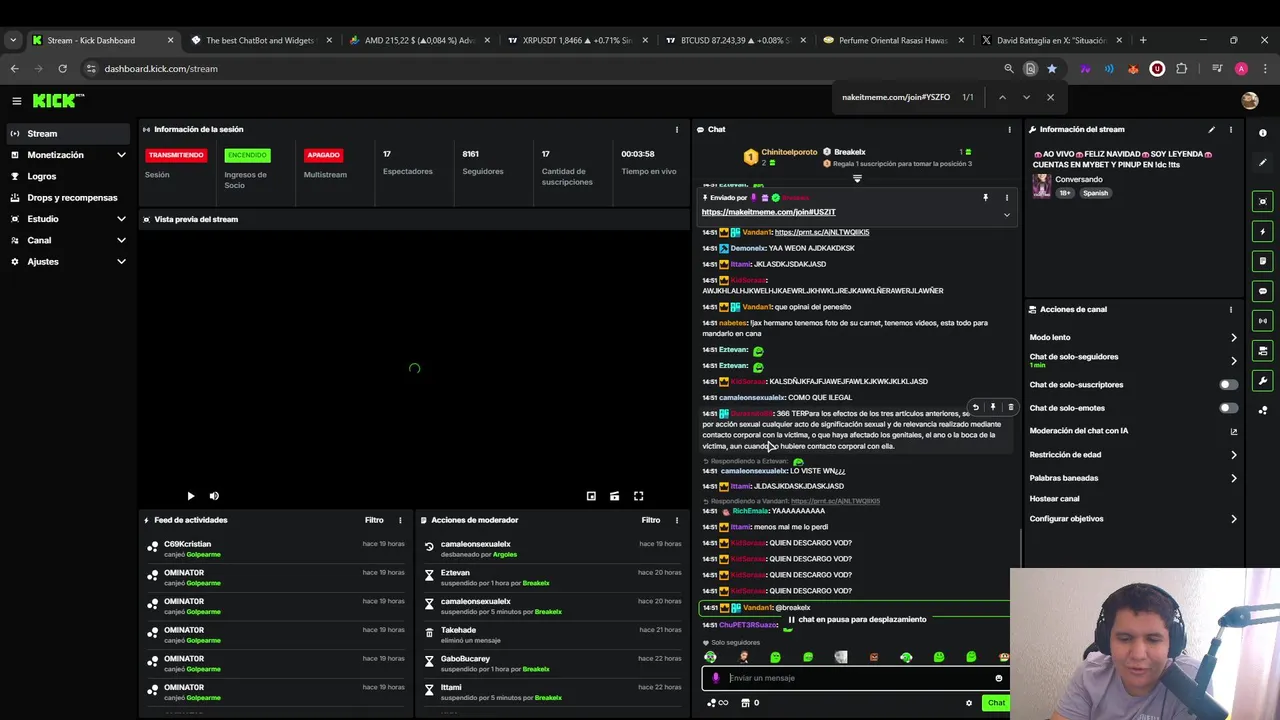
Task: Expand Ajustes menu in sidebar
Action: pos(67,262)
